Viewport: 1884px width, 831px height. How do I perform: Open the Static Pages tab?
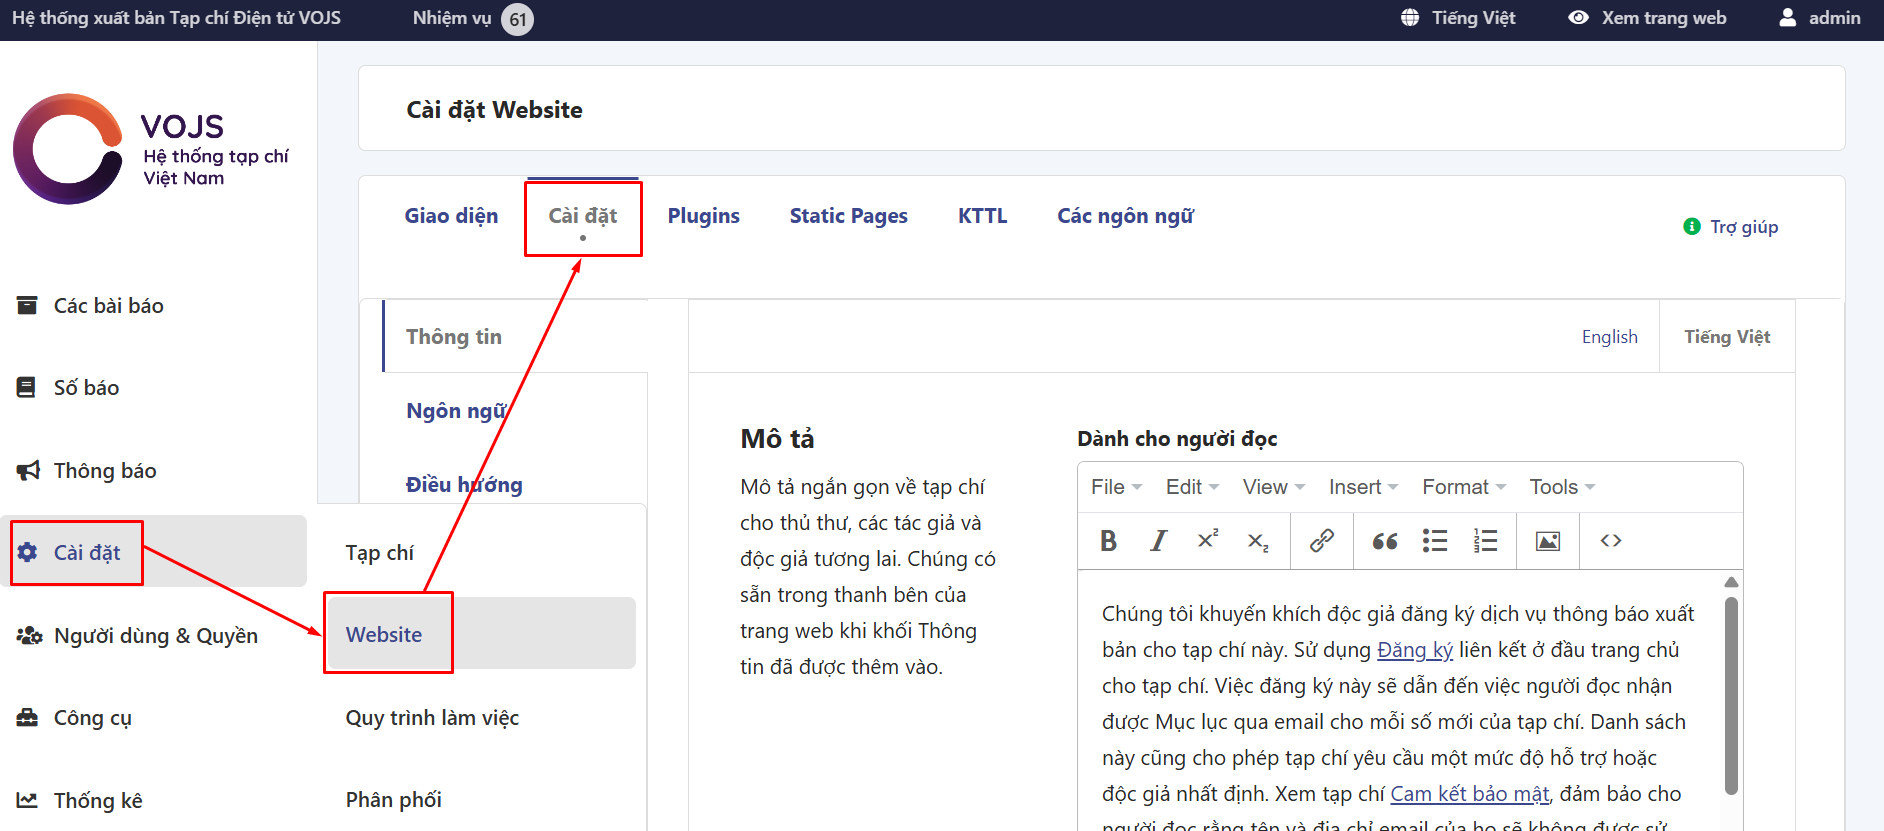pos(848,216)
